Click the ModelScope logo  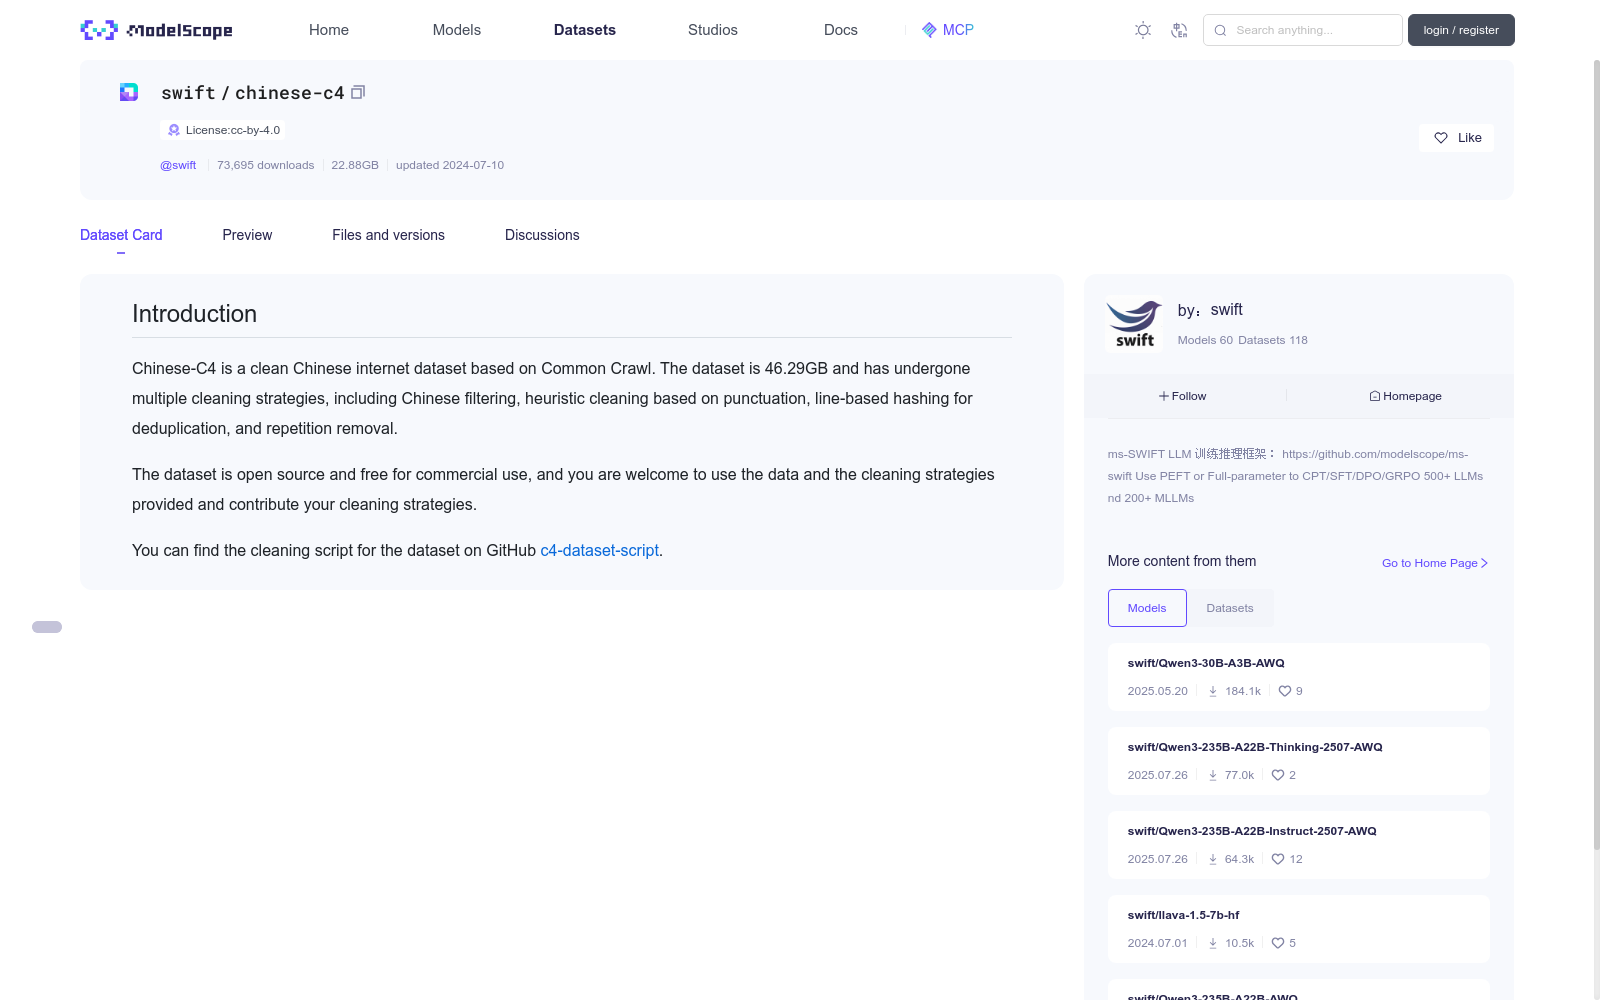[x=156, y=30]
